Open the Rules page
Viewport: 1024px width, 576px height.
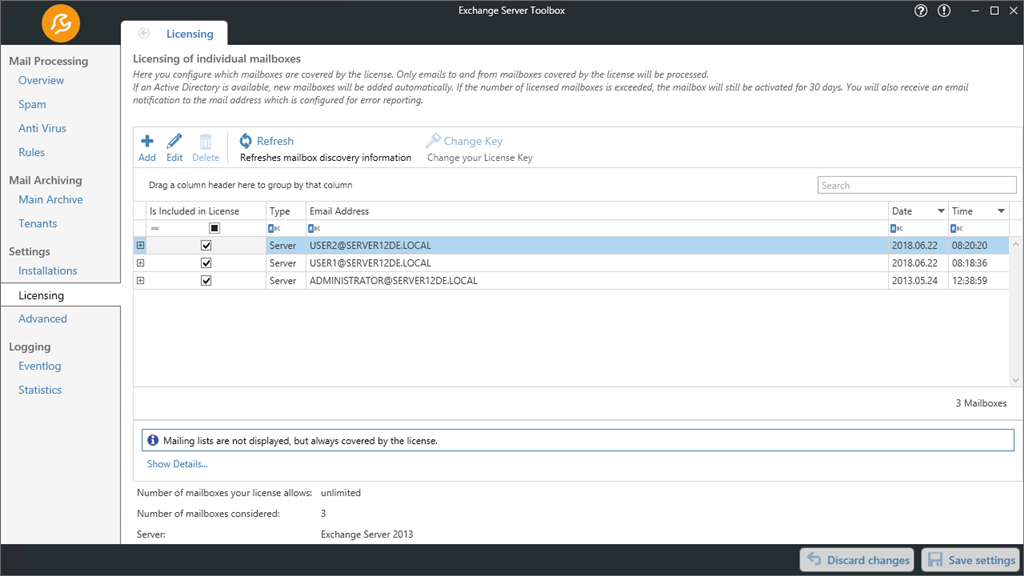(31, 153)
